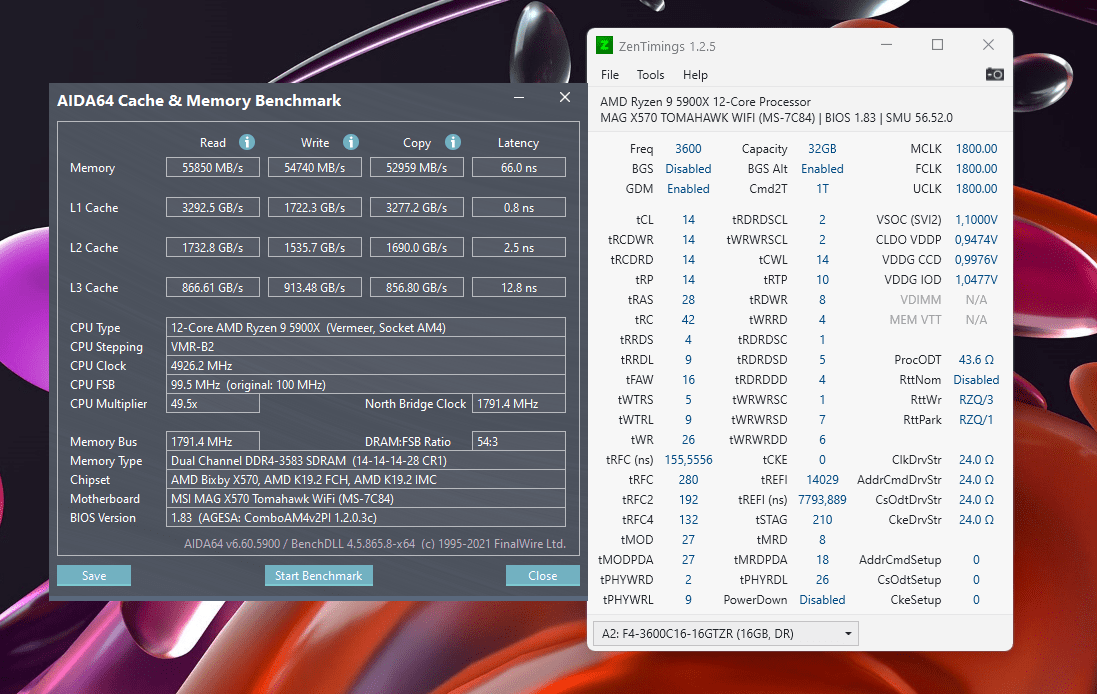Close the ZenTimings window
Image resolution: width=1097 pixels, height=694 pixels.
point(988,45)
